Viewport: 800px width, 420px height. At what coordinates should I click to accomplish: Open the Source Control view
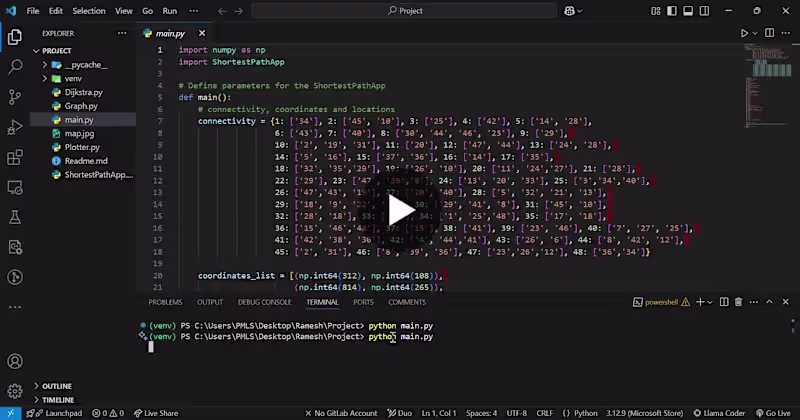click(x=15, y=96)
